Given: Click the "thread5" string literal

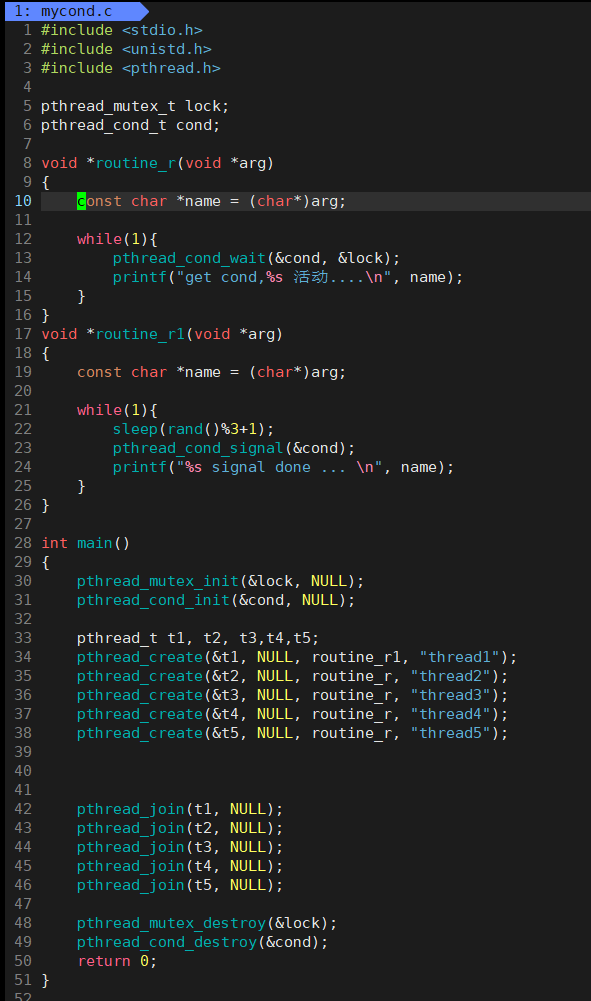Looking at the screenshot, I should point(451,733).
